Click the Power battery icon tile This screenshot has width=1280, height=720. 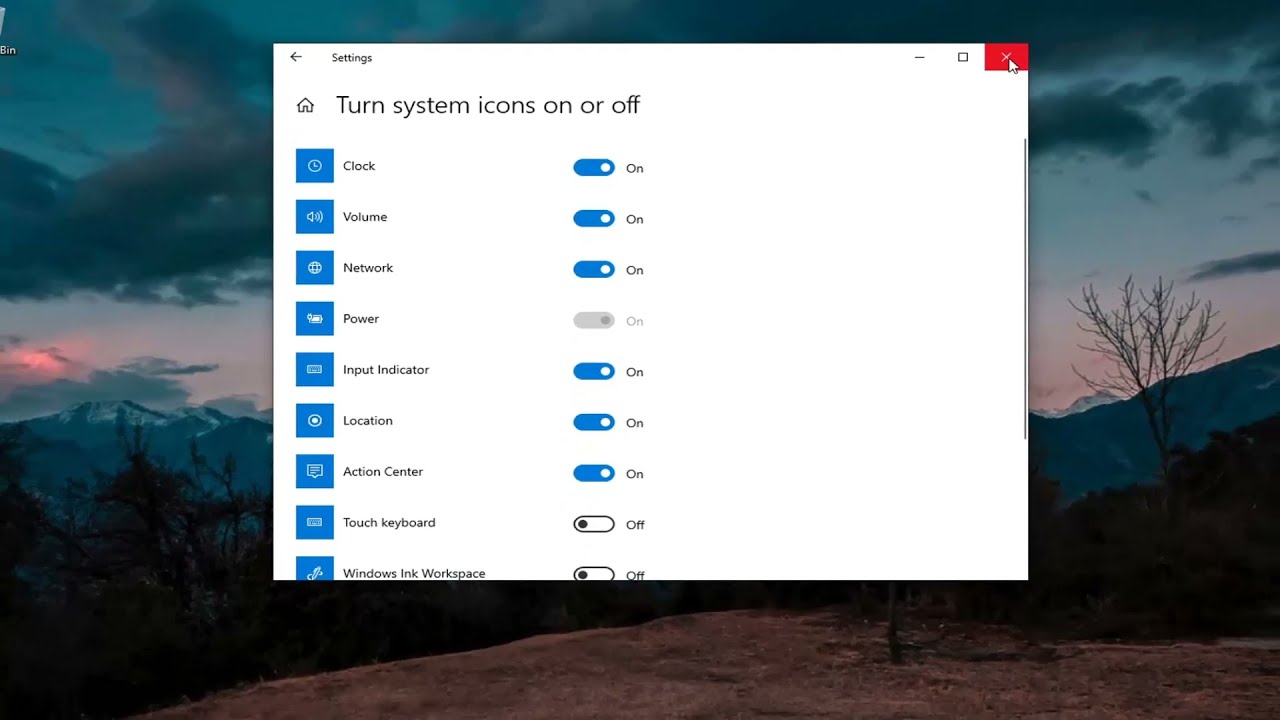[314, 319]
